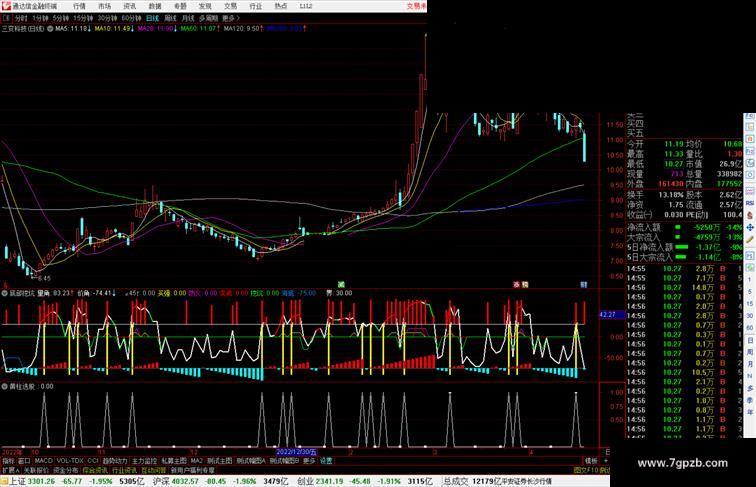Image resolution: width=756 pixels, height=487 pixels.
Task: Collapse the 扩展∧ panel at bottom left
Action: [11, 470]
